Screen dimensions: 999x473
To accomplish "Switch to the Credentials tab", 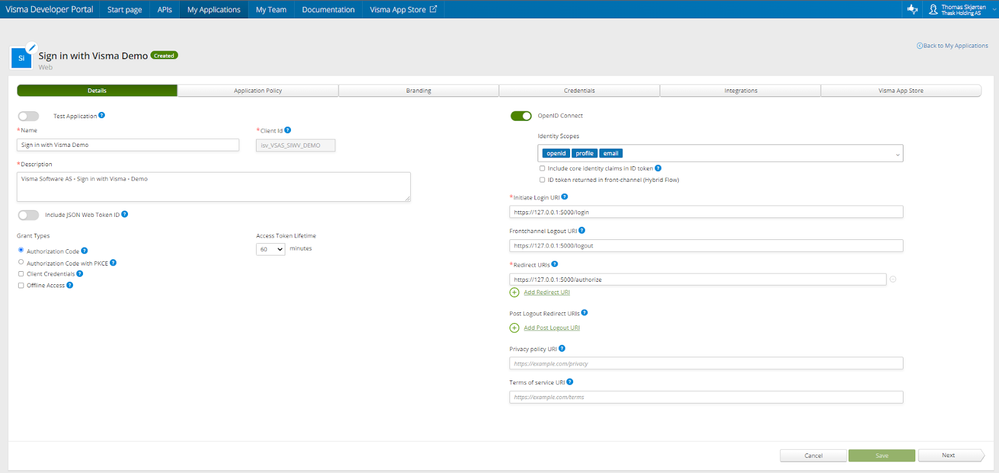I will 579,91.
